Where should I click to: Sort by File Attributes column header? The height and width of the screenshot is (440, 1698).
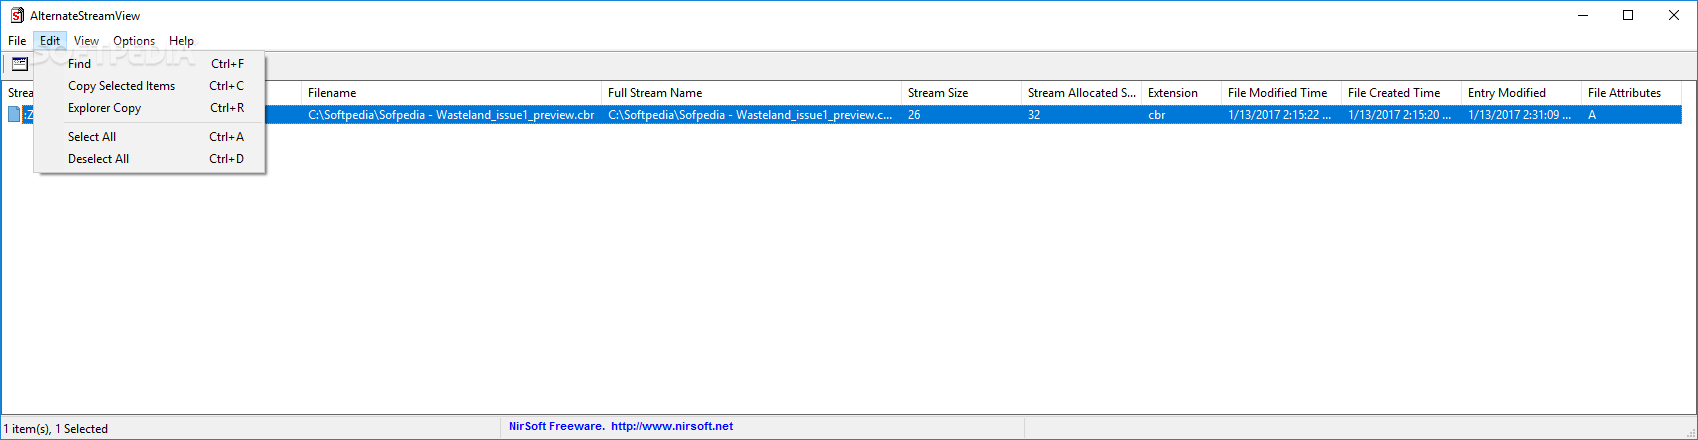(1631, 93)
